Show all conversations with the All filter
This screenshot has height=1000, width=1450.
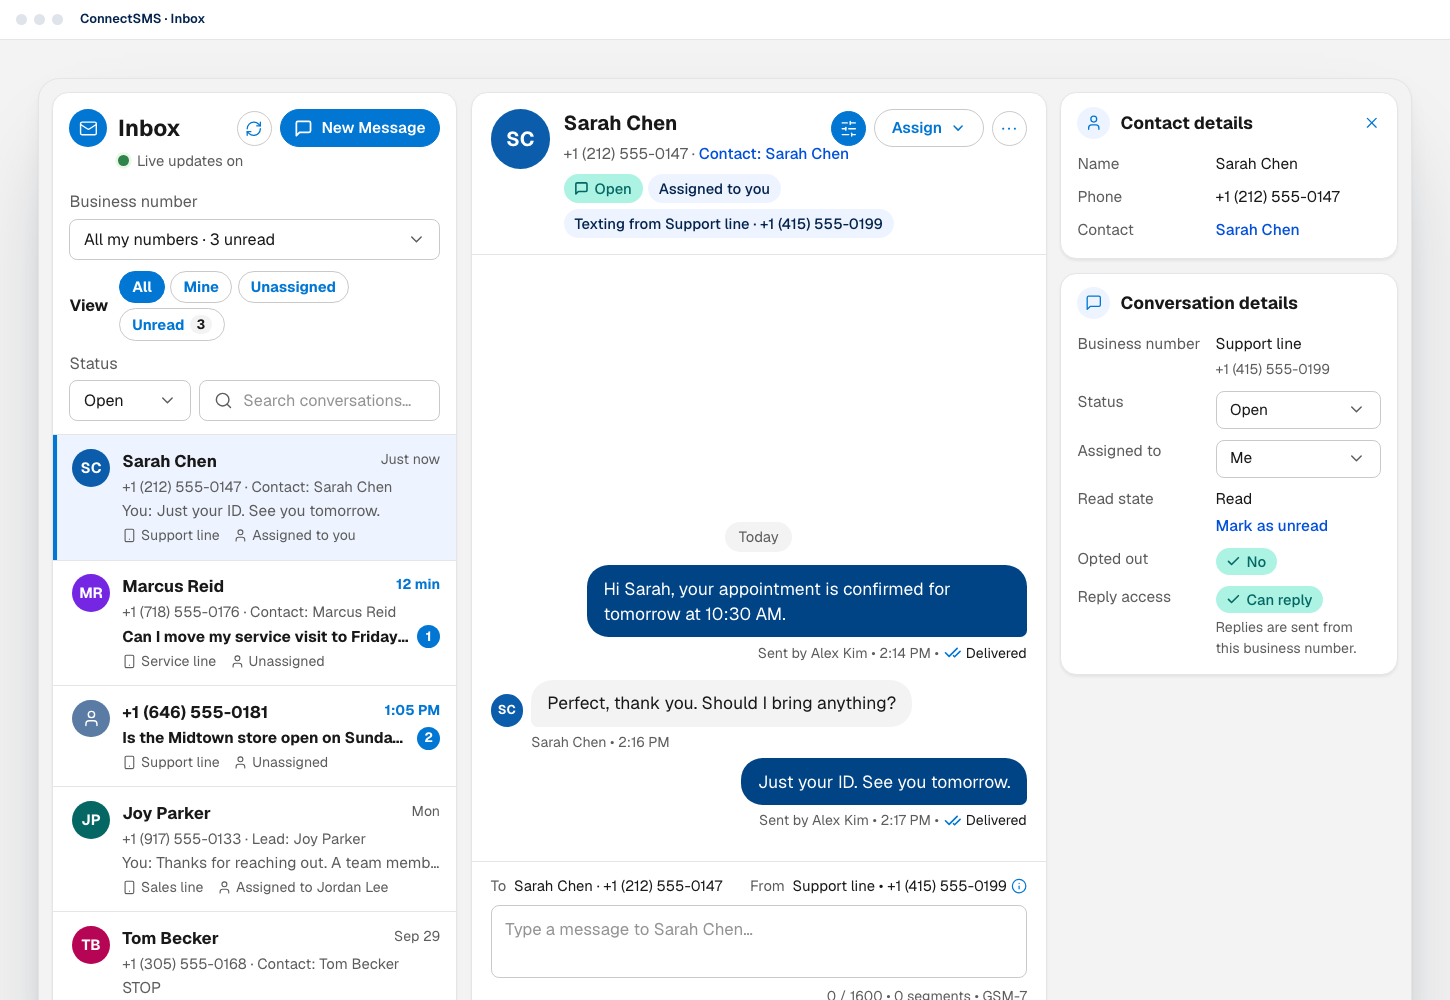[x=142, y=287]
